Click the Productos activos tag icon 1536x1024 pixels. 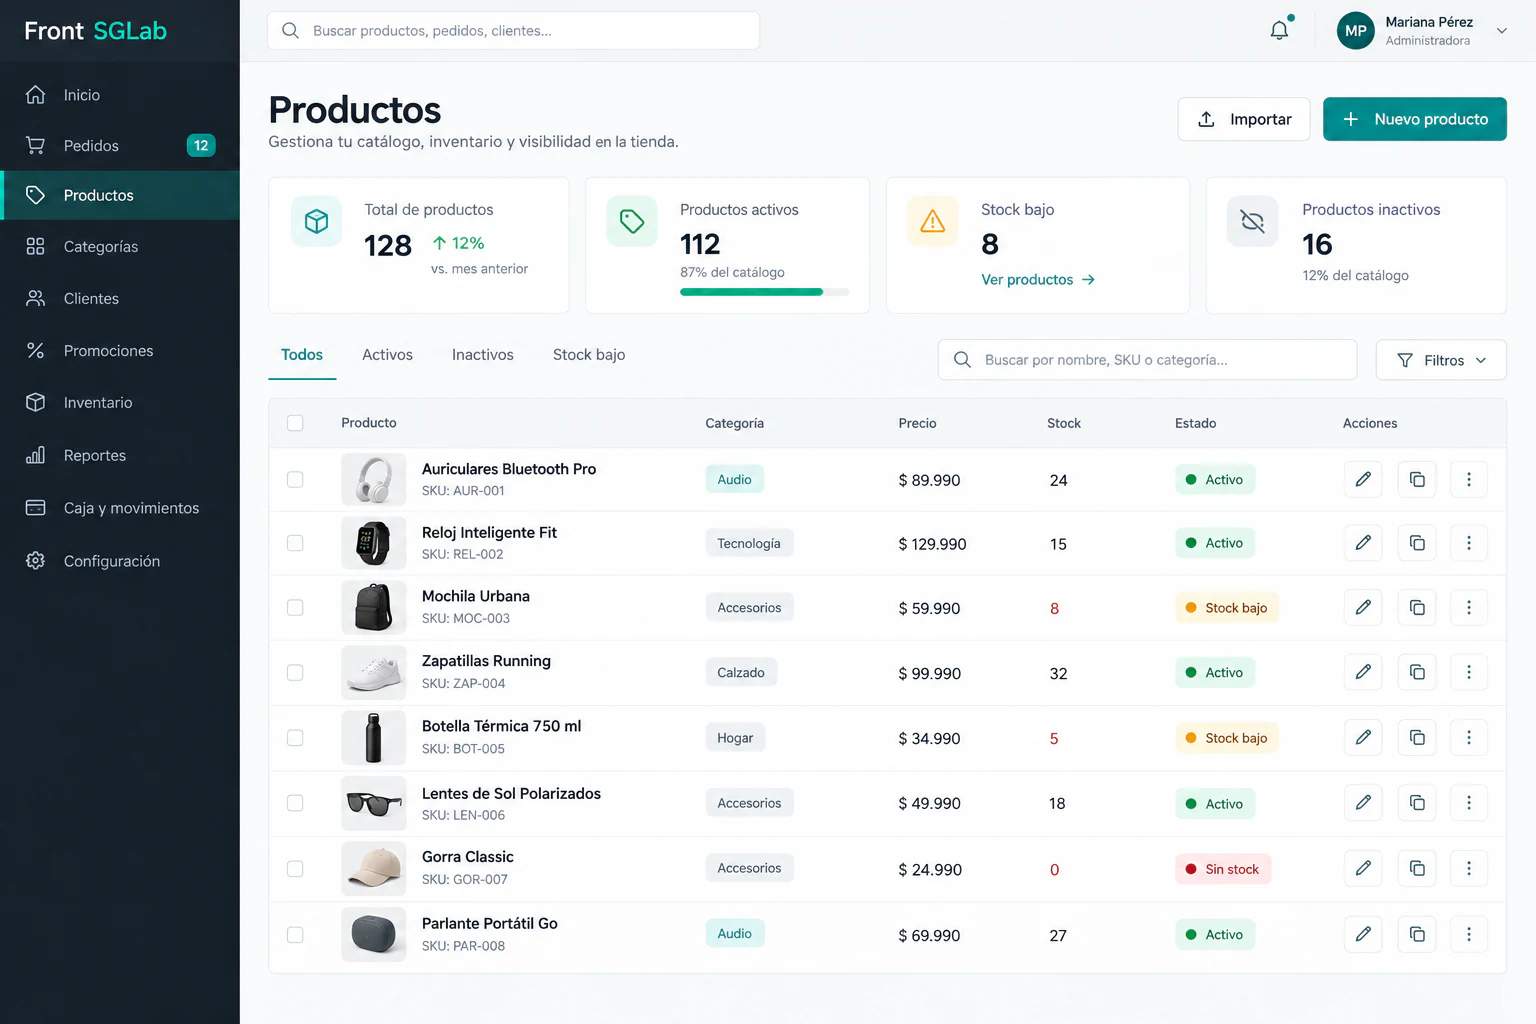pos(632,221)
